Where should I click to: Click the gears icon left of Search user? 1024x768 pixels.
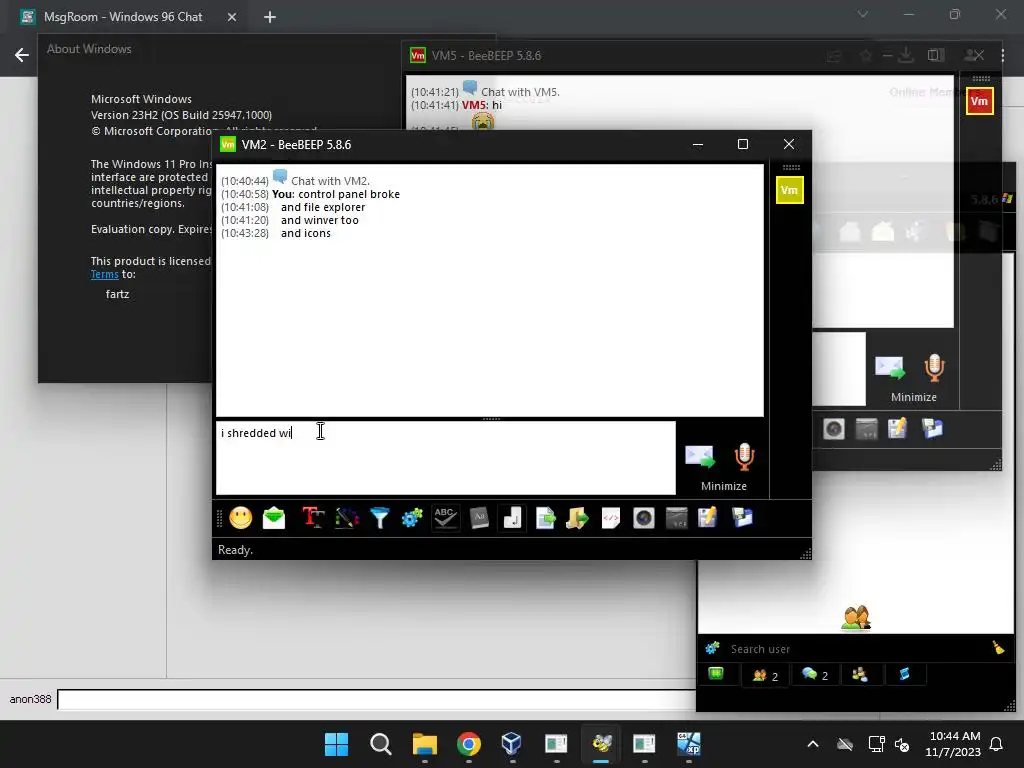point(712,648)
